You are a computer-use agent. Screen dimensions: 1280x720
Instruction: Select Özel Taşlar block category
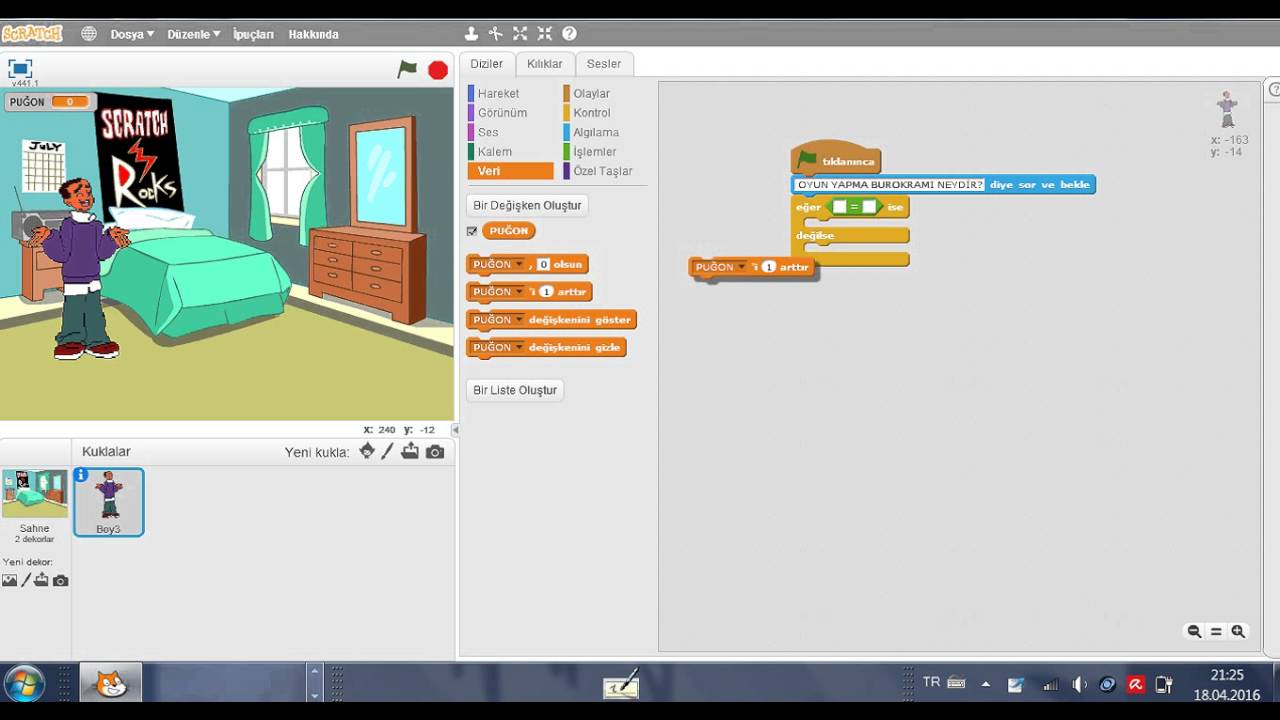pos(603,171)
